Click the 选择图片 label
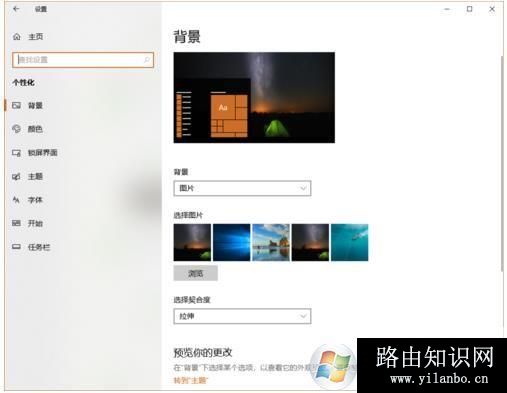 [188, 215]
